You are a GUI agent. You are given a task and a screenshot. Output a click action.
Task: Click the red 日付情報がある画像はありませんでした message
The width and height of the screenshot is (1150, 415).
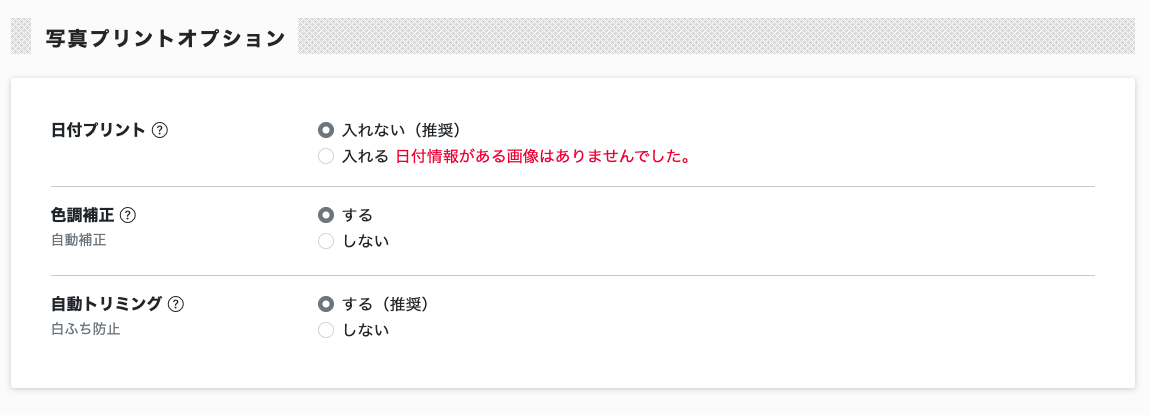coord(543,156)
